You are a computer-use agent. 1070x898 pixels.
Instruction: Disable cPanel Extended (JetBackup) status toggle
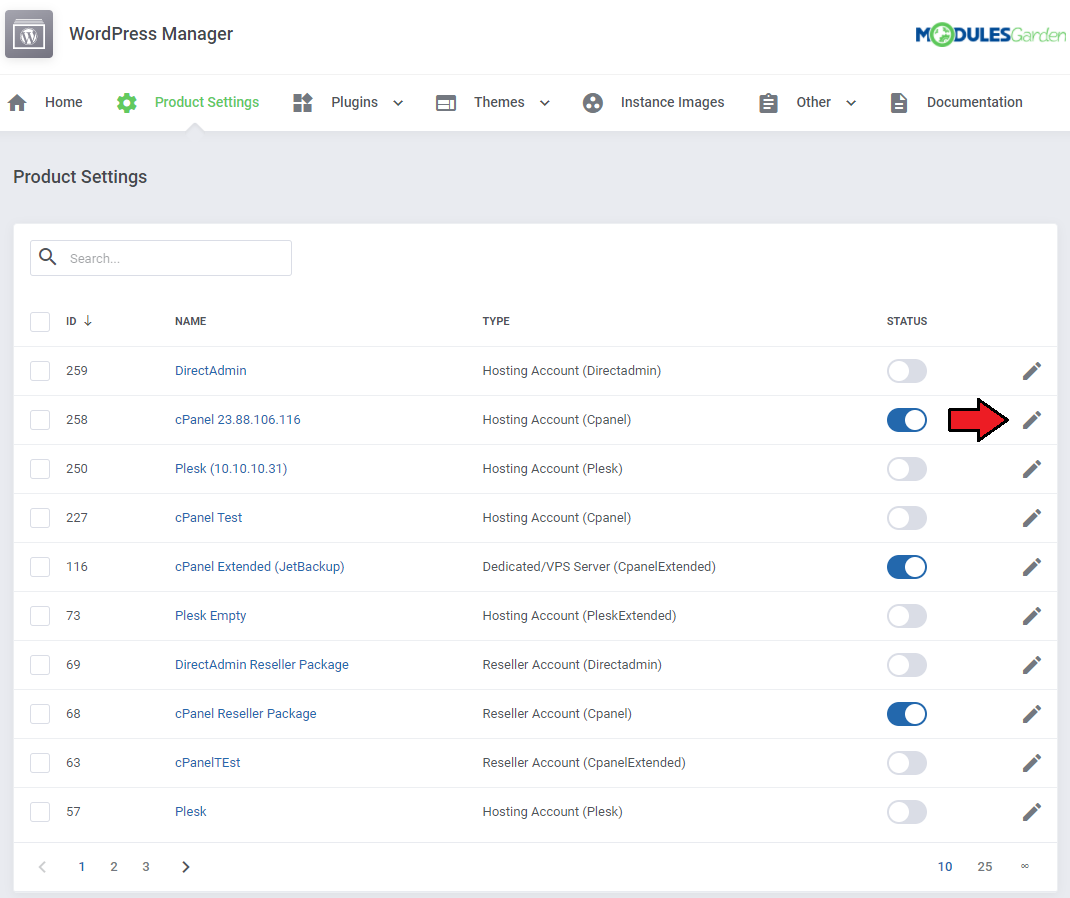tap(906, 566)
